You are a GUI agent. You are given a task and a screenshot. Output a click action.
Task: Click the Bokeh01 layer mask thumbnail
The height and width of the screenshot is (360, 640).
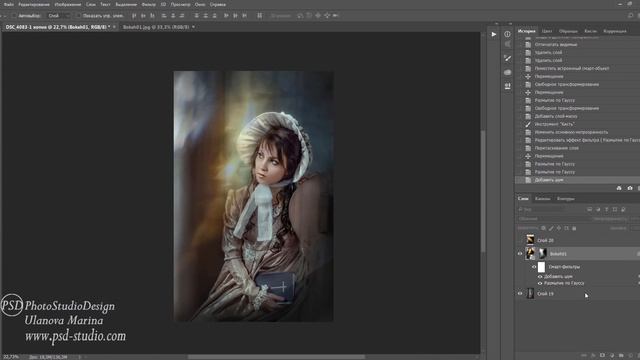[x=542, y=253]
